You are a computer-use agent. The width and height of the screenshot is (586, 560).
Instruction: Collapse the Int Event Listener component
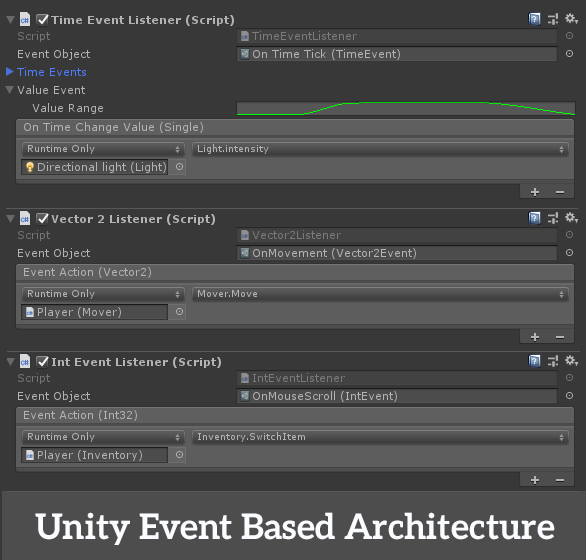coord(10,361)
